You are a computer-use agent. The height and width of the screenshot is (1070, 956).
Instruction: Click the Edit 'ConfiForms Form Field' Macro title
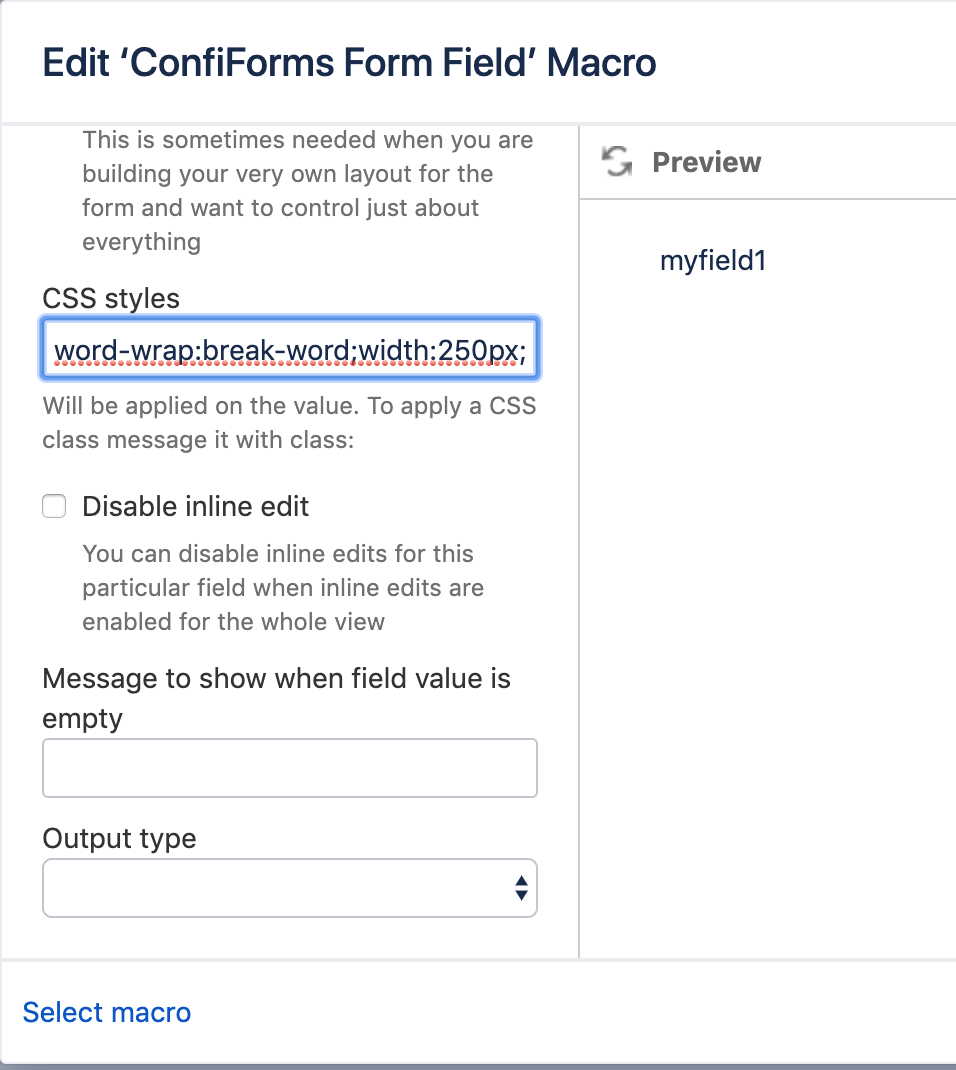(349, 62)
